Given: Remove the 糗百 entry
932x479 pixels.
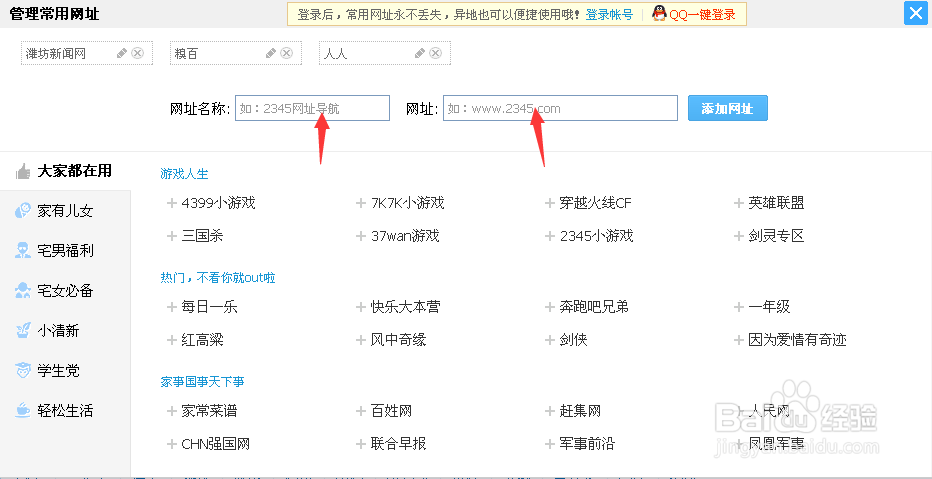Looking at the screenshot, I should (x=286, y=53).
